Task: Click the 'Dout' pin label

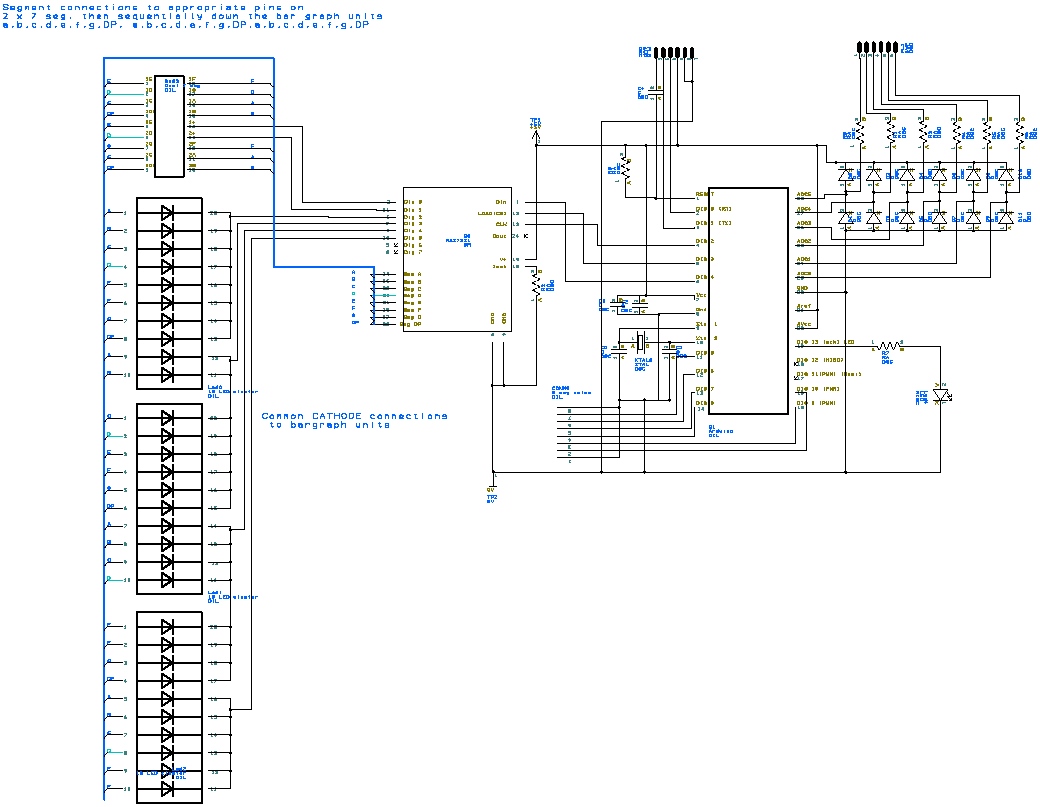Action: pos(499,235)
